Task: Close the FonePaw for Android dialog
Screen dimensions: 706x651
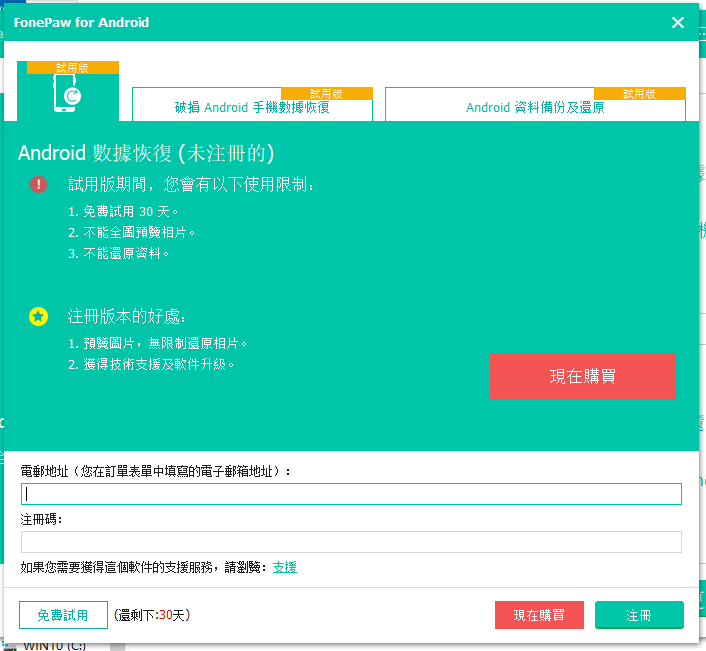Action: tap(678, 23)
